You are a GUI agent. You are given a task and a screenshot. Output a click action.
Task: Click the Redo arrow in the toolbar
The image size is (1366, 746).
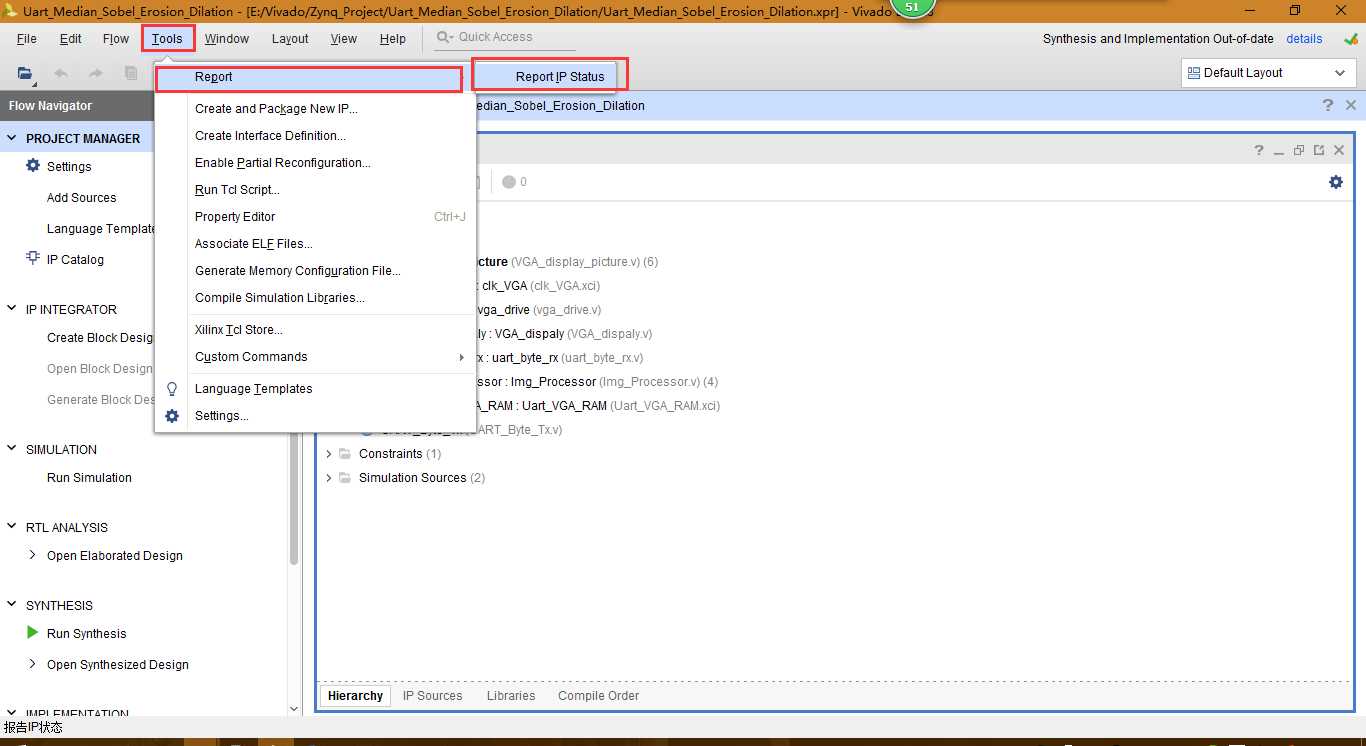[x=96, y=73]
